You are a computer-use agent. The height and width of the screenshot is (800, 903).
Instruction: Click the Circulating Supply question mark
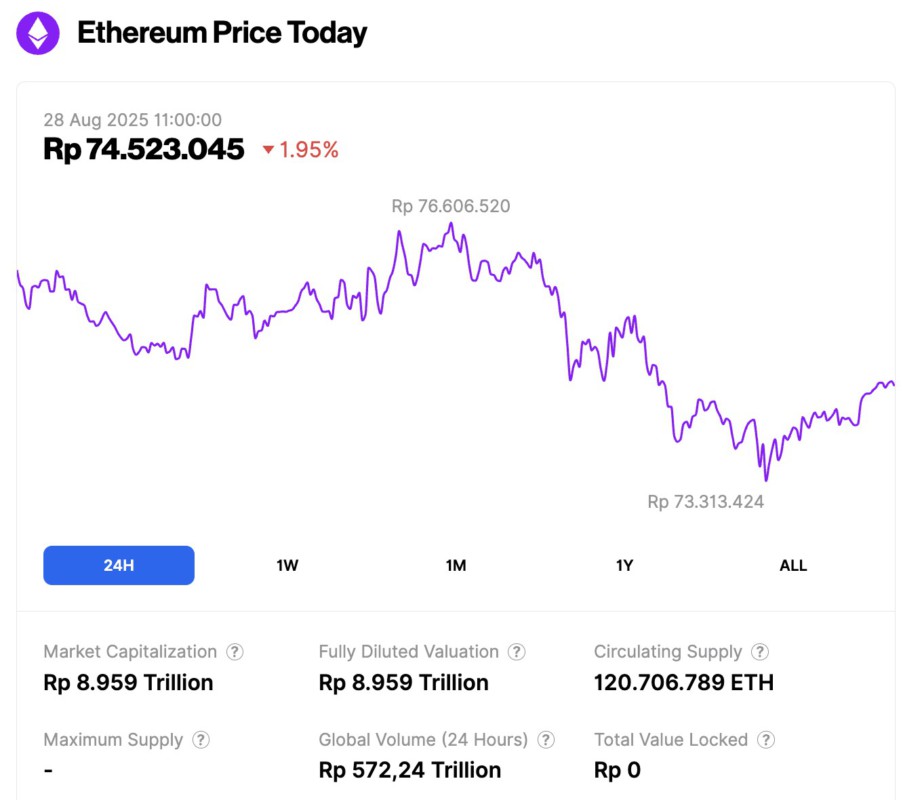760,651
